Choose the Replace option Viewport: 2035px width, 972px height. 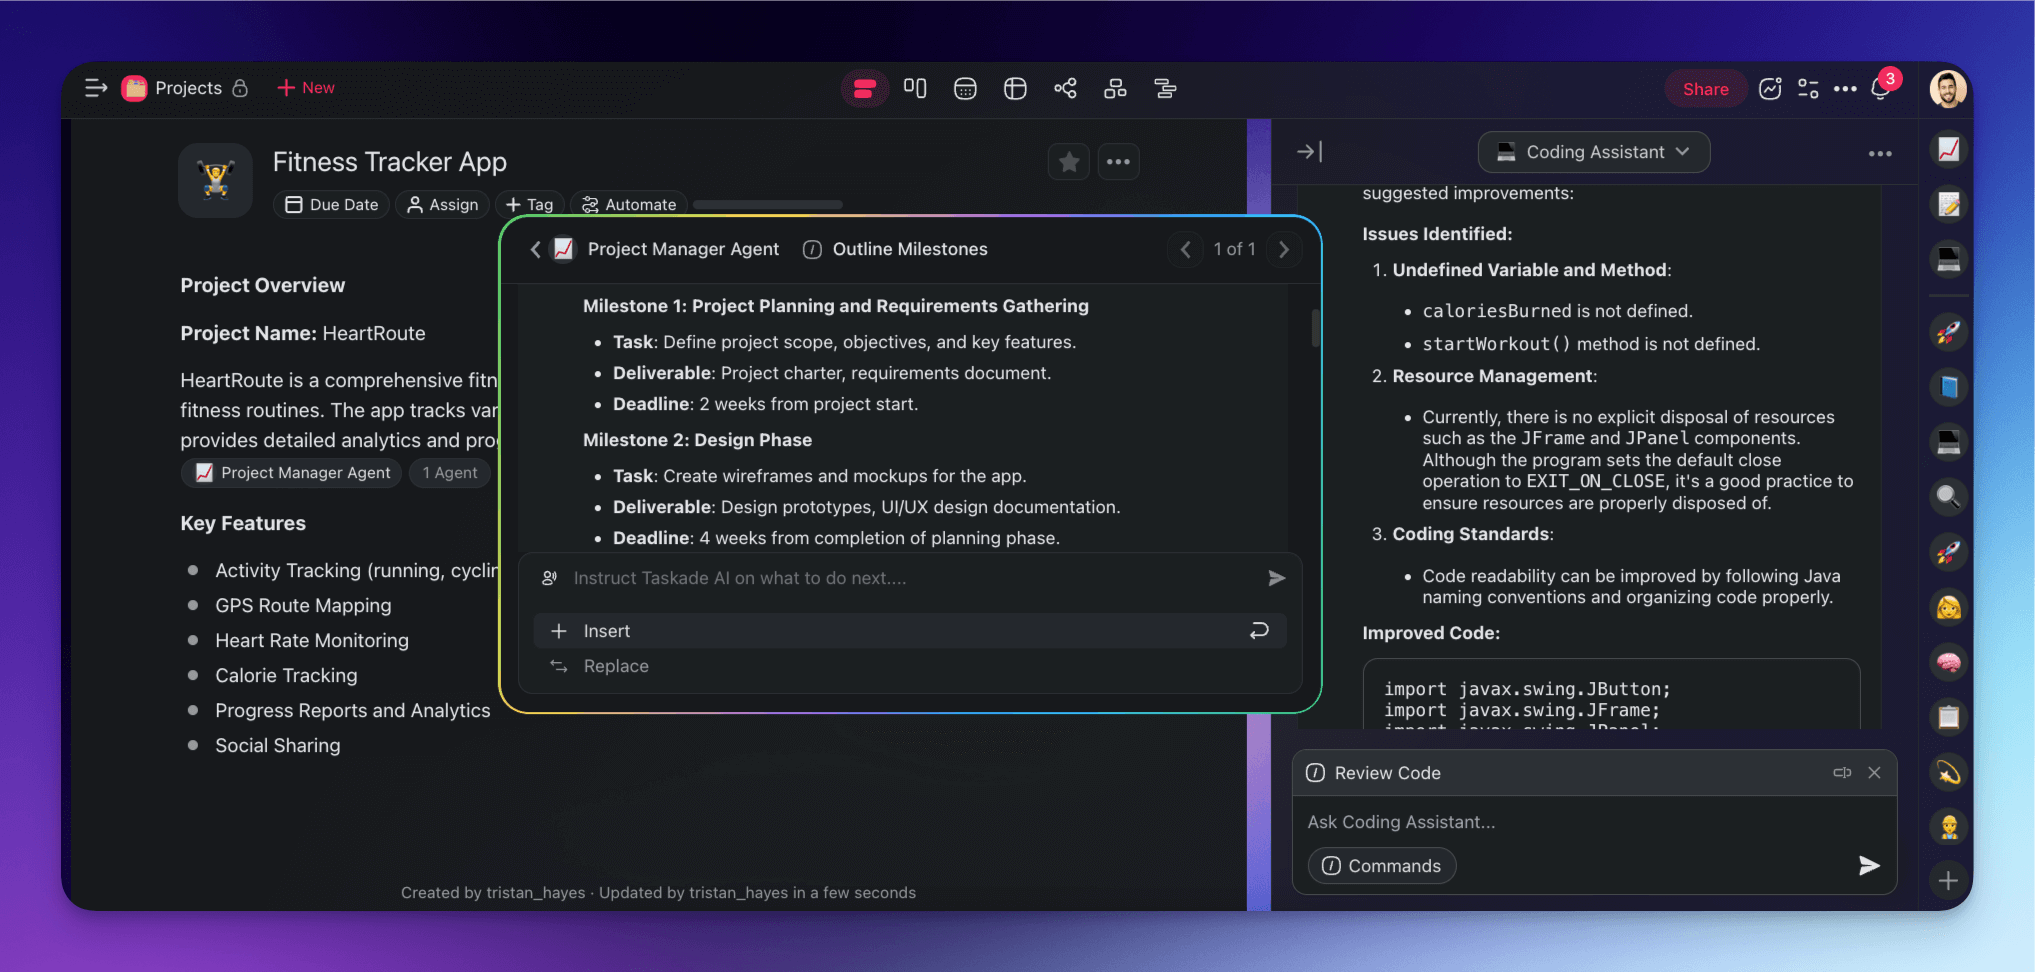[616, 666]
